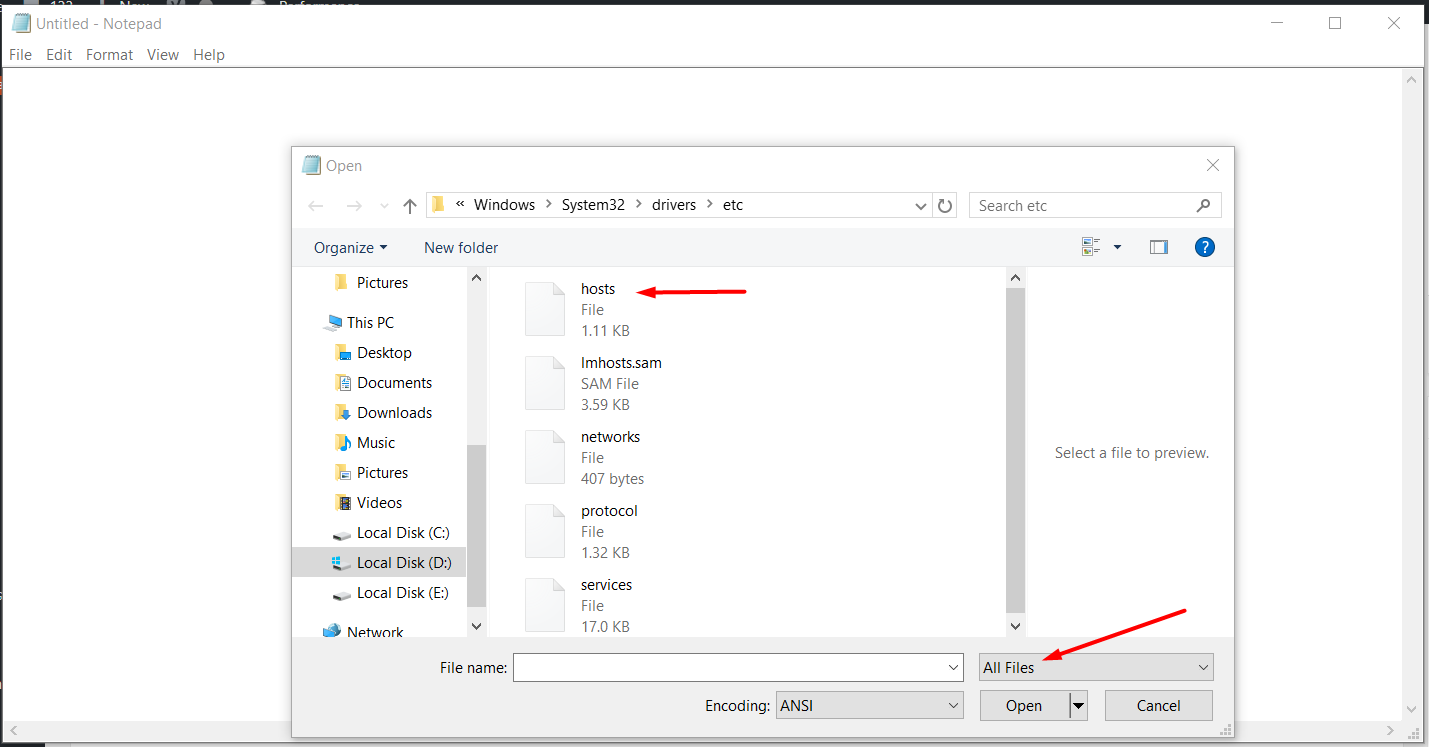Viewport: 1429px width, 747px height.
Task: Click the View menu in Notepad
Action: pos(162,55)
